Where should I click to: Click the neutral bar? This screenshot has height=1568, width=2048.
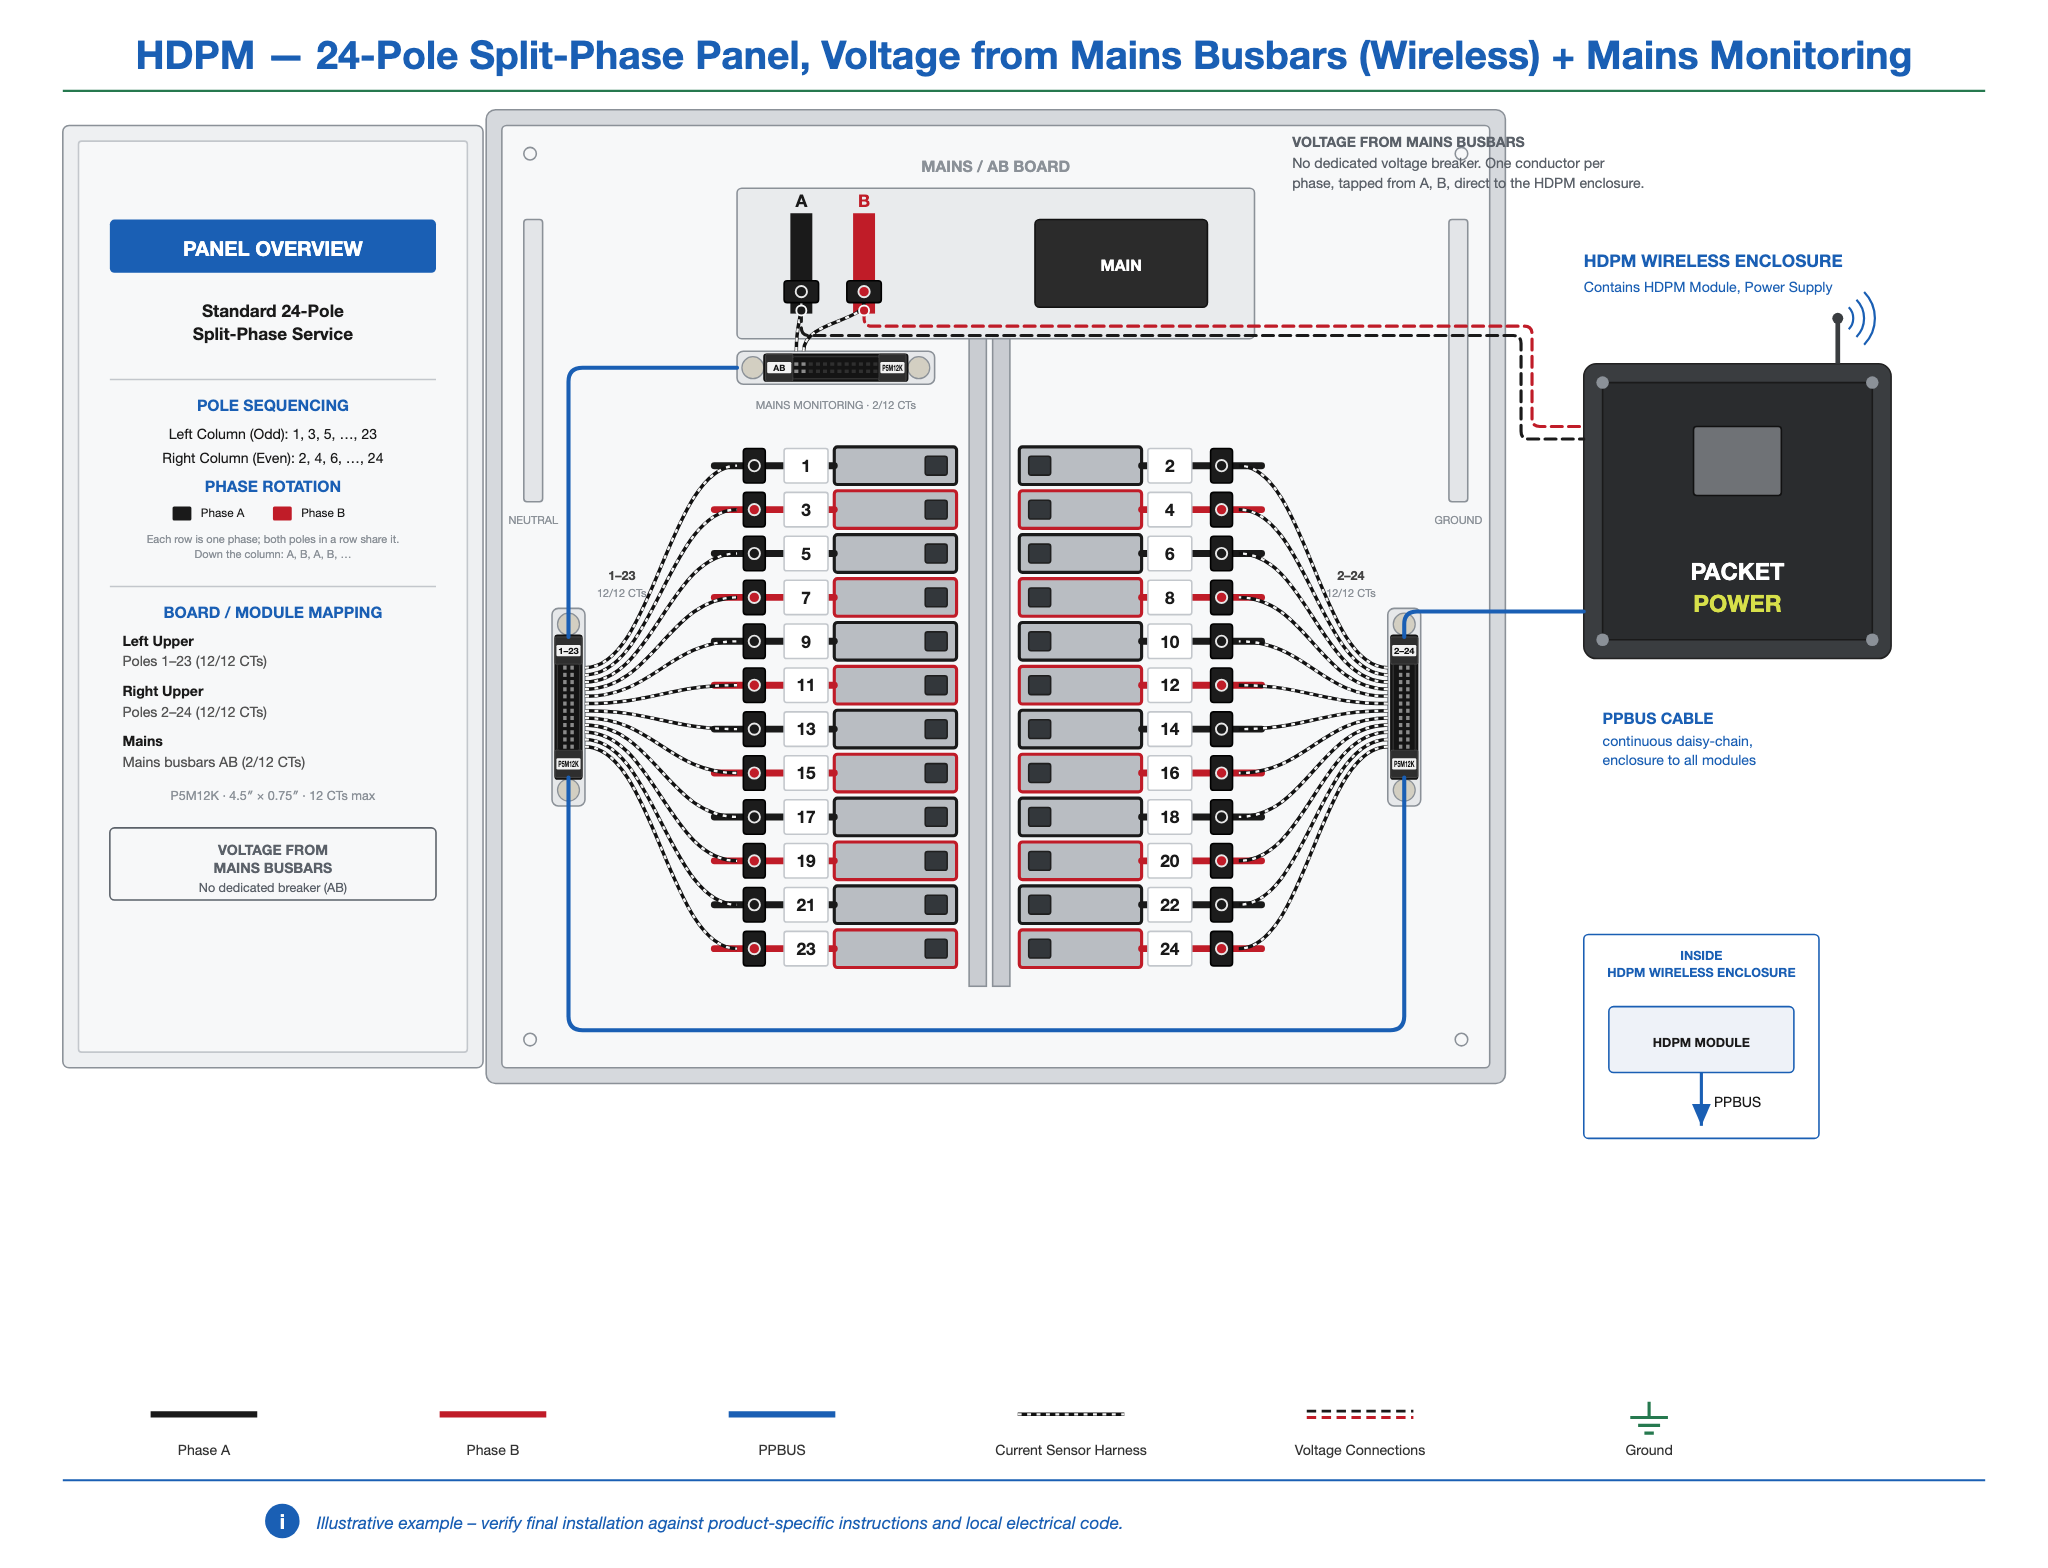[x=533, y=361]
